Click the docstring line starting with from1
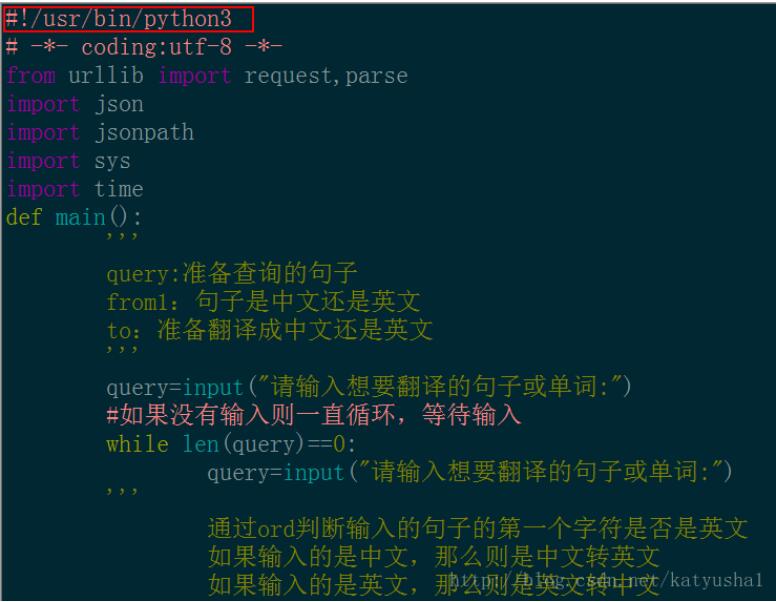Image resolution: width=776 pixels, height=602 pixels. [x=263, y=301]
